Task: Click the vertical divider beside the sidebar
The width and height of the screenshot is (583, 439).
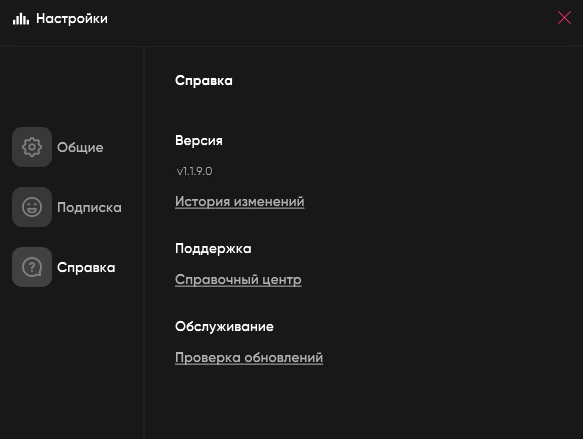Action: [x=144, y=242]
